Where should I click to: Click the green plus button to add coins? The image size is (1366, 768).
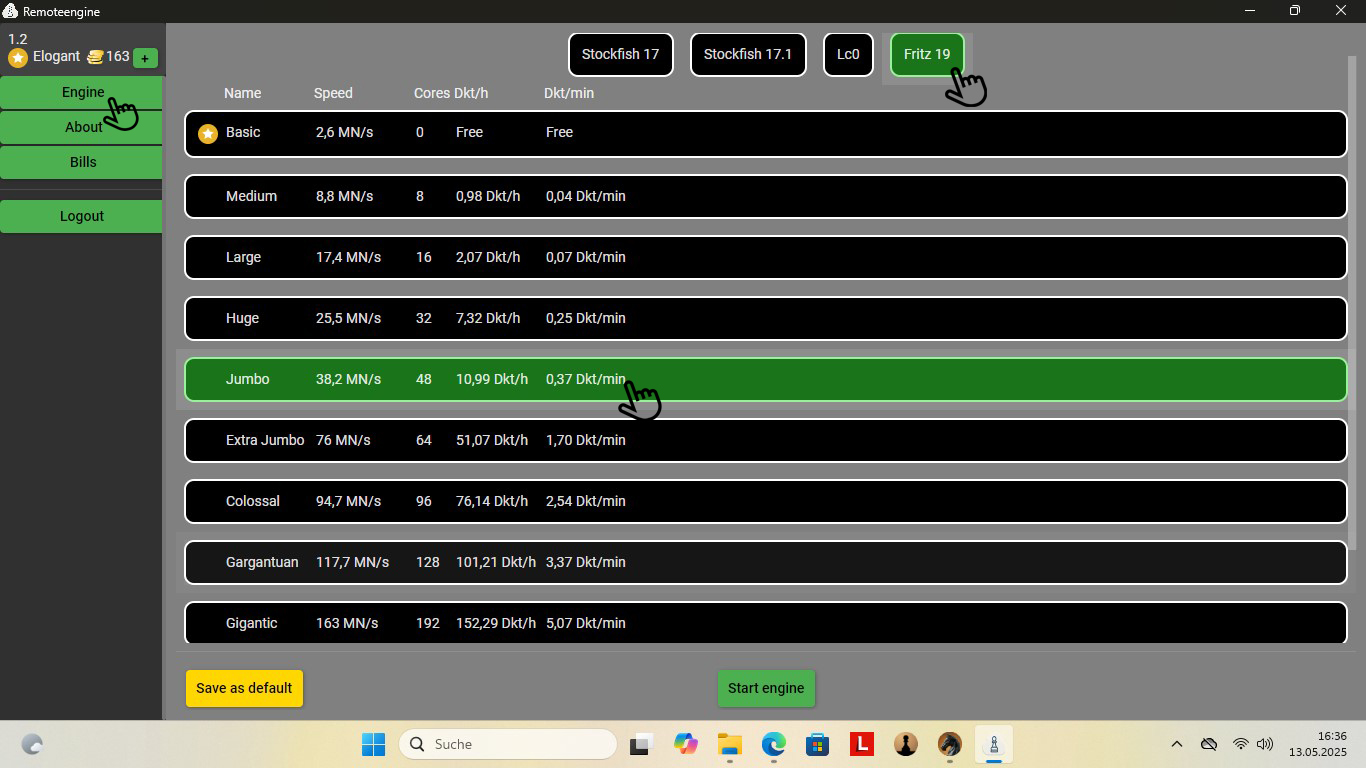tap(145, 58)
